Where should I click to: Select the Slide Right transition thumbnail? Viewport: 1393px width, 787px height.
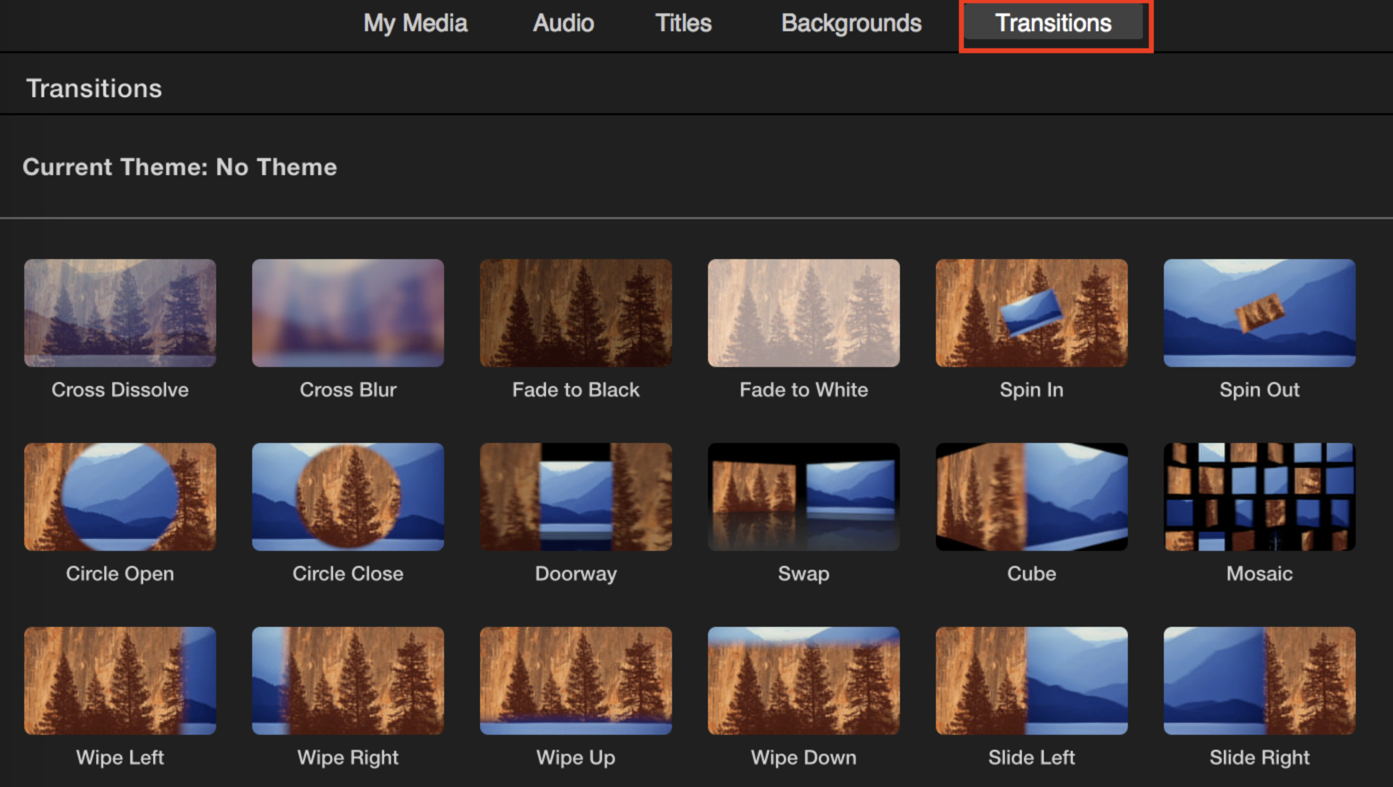pos(1260,681)
